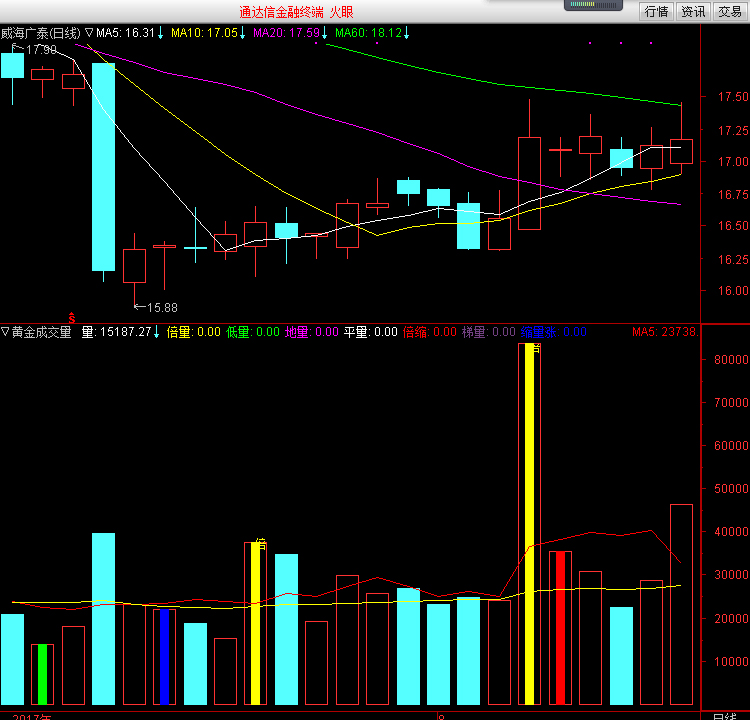Select the solid red volume bar
The image size is (750, 720).
tap(560, 628)
